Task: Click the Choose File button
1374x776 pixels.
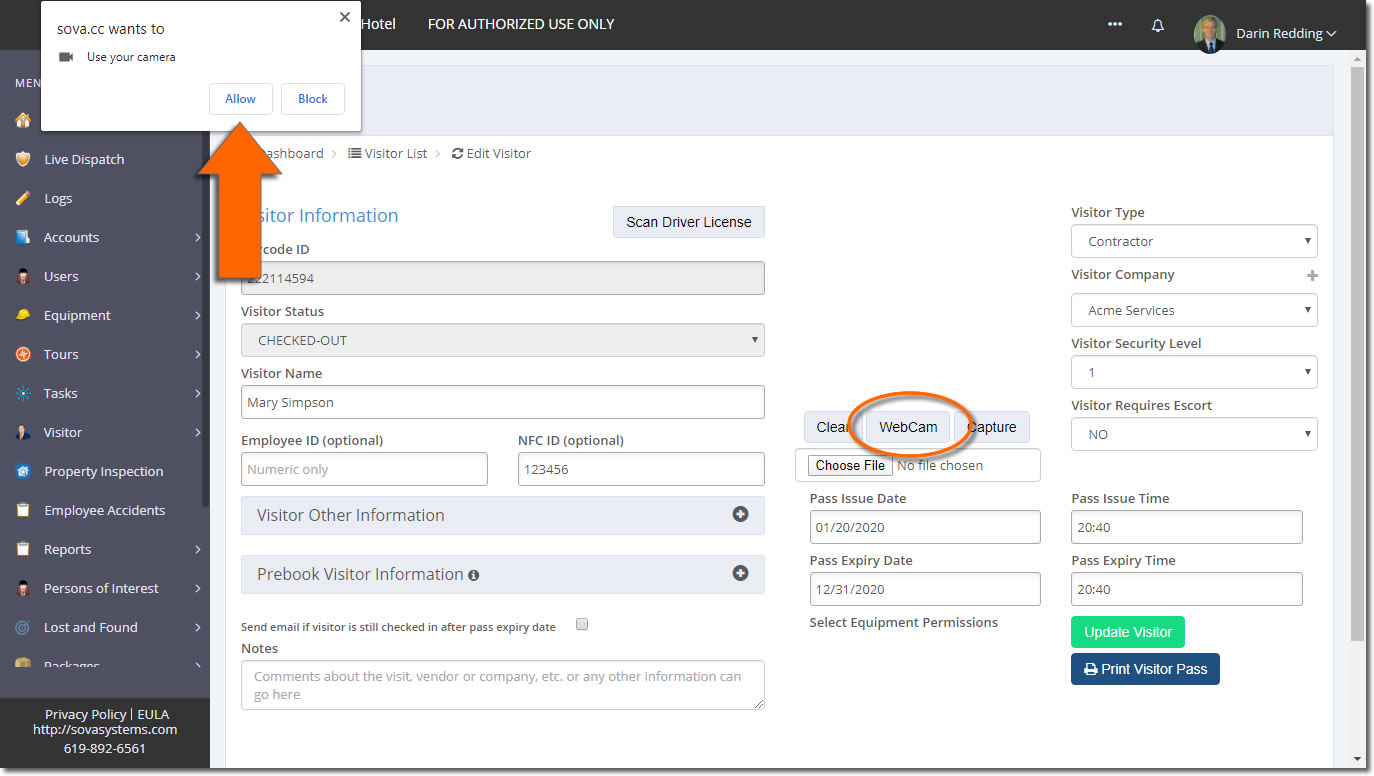Action: click(x=851, y=465)
